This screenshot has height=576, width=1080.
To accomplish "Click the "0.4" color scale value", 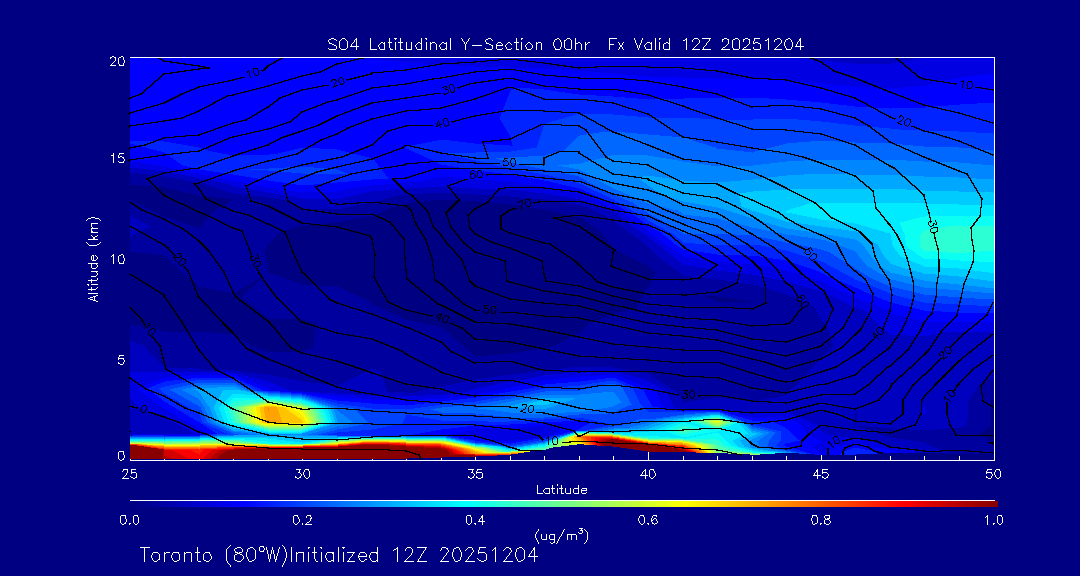I will [x=475, y=520].
